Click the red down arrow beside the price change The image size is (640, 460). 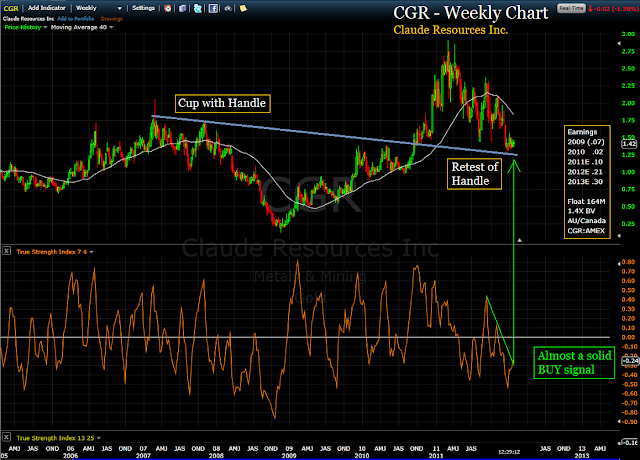pos(590,9)
